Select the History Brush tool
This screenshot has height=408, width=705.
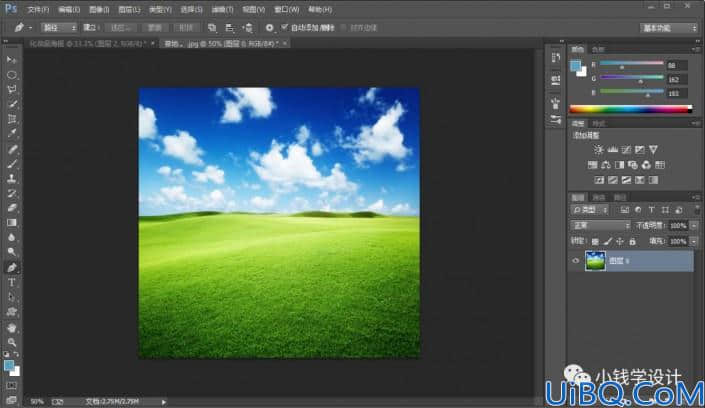point(12,193)
